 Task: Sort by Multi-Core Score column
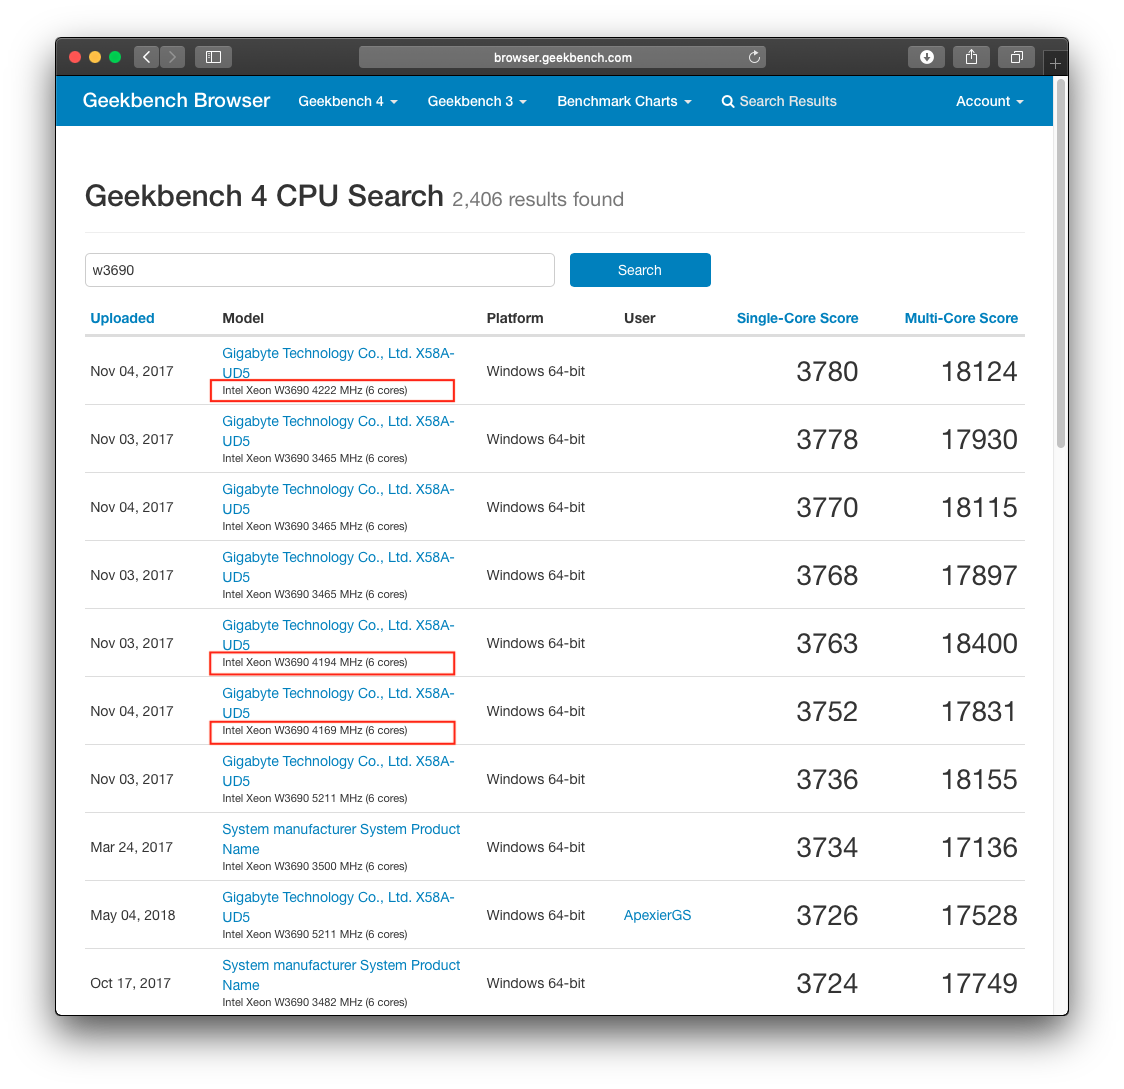pos(961,318)
